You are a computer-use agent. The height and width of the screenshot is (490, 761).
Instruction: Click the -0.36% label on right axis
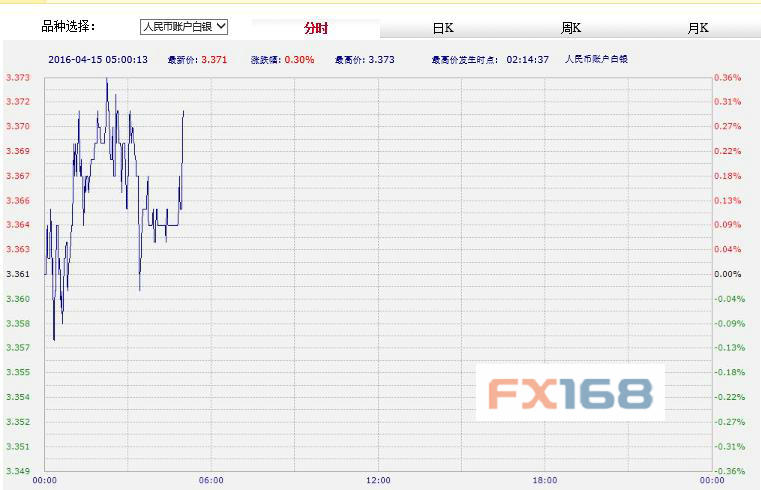(727, 471)
